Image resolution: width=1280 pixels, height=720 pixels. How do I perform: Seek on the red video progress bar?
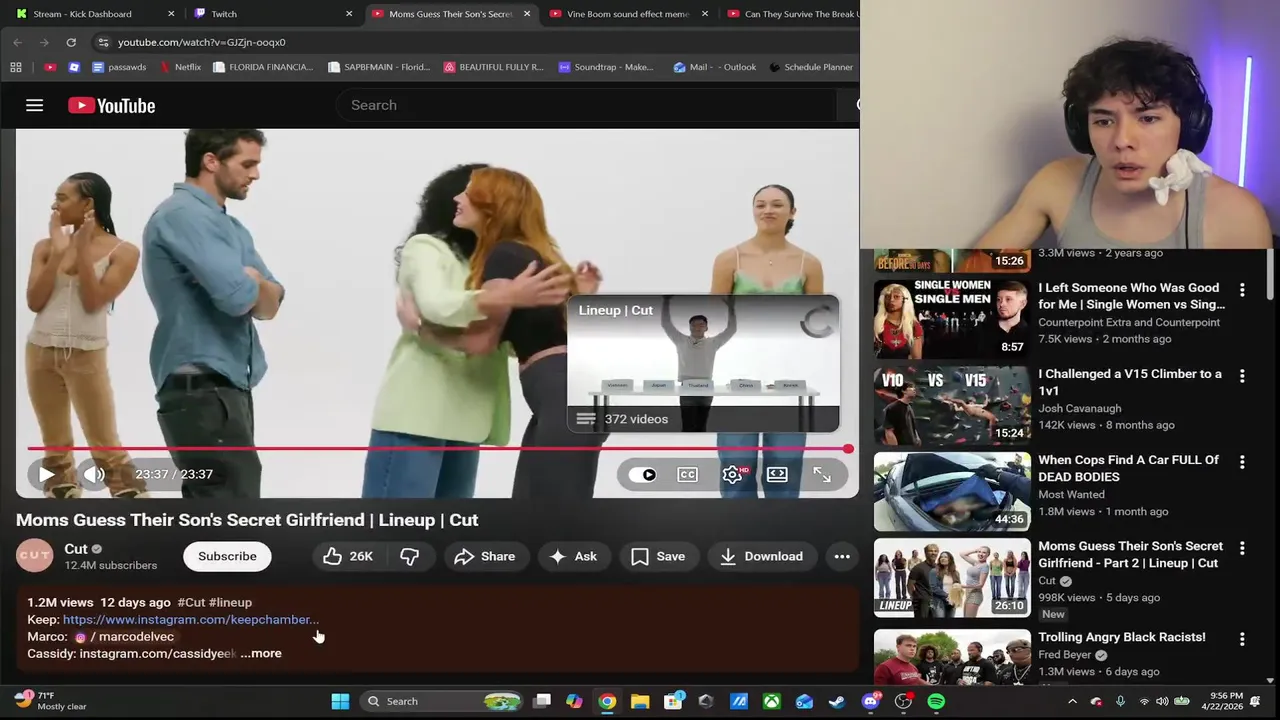438,449
